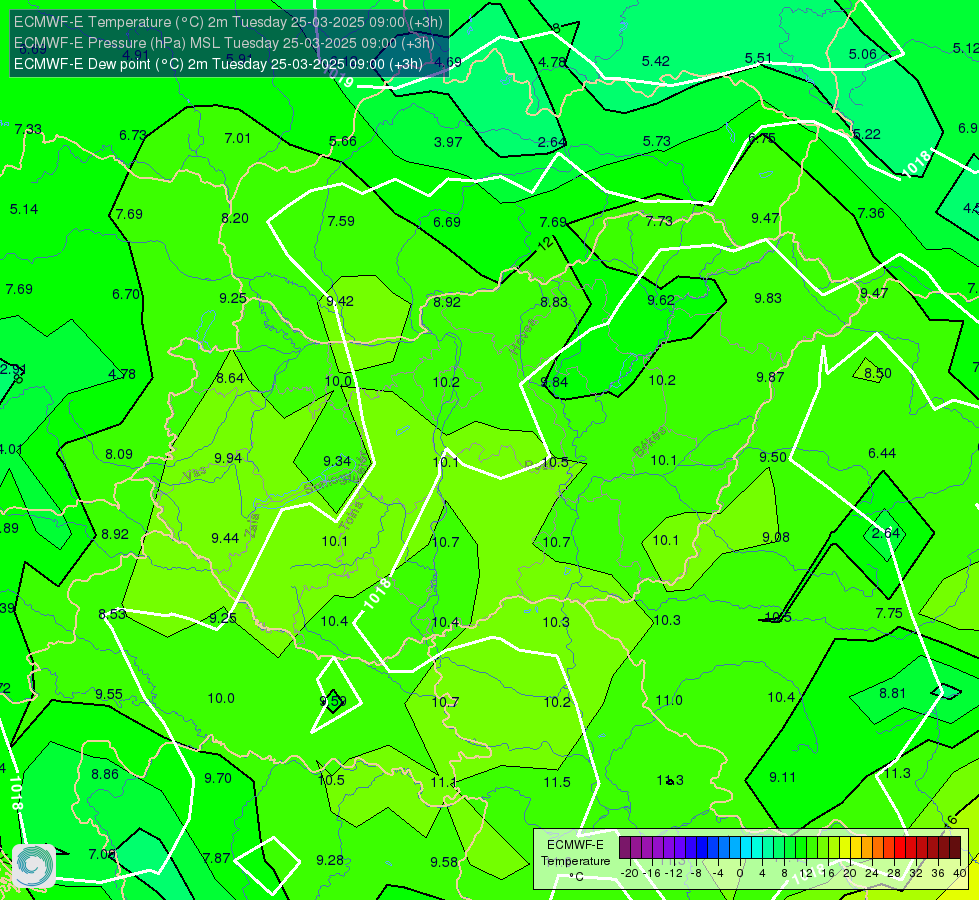Click the temperature value 9.70
Screen dimensions: 979x900
click(218, 778)
